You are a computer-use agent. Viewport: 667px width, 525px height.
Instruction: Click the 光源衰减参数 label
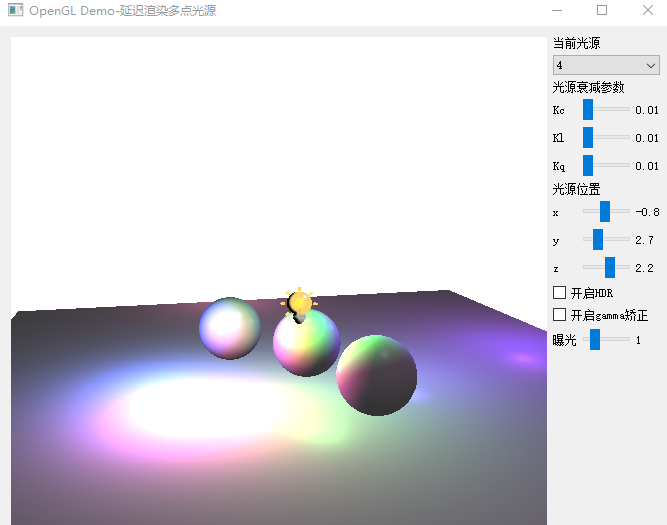coord(588,87)
